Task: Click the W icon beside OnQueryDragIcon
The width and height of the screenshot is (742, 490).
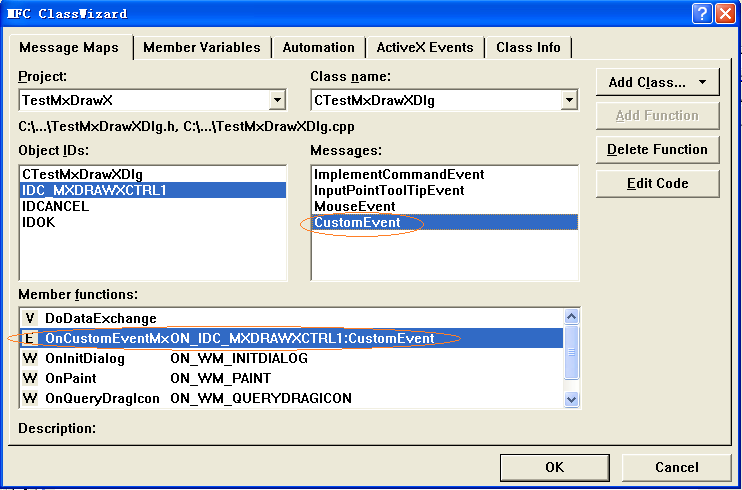Action: pyautogui.click(x=29, y=398)
